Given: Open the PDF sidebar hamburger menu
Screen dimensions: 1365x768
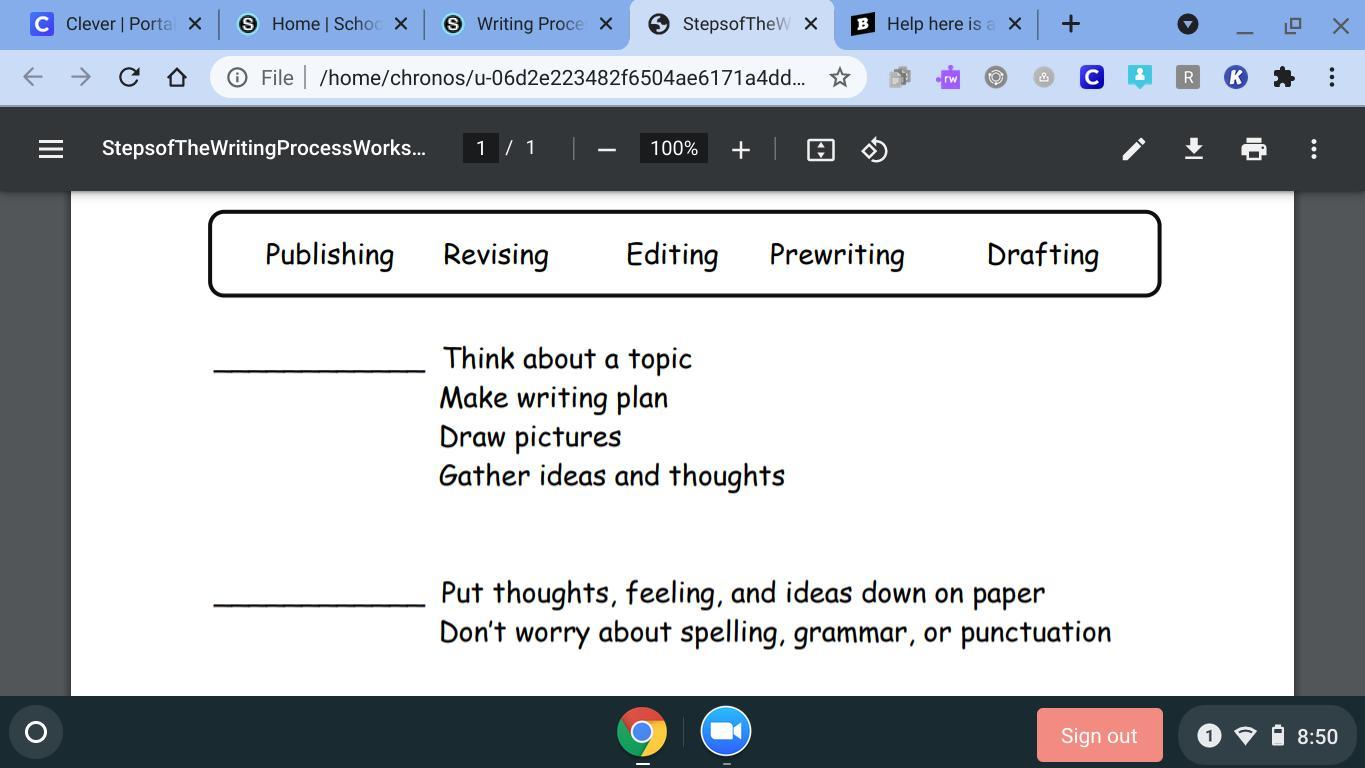Looking at the screenshot, I should [51, 149].
